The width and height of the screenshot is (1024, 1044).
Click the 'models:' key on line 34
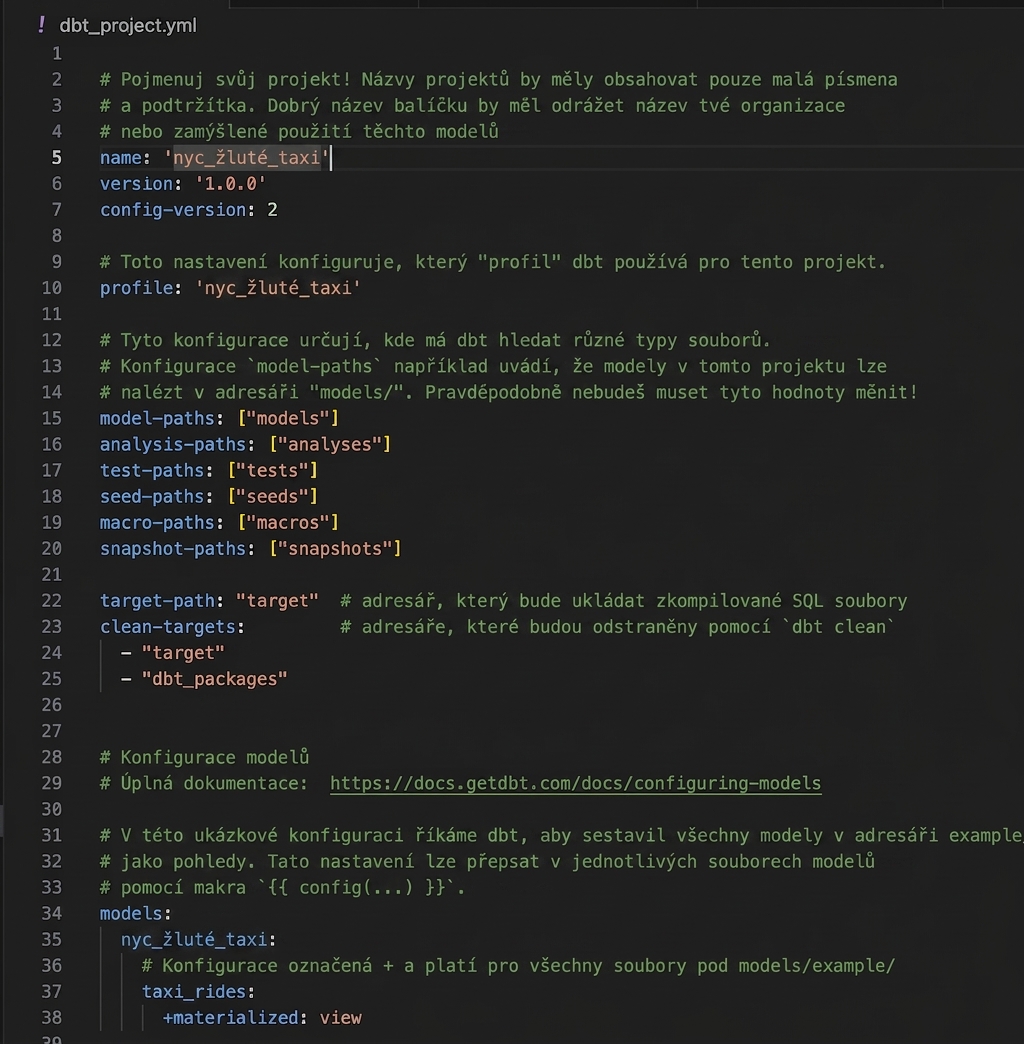136,914
